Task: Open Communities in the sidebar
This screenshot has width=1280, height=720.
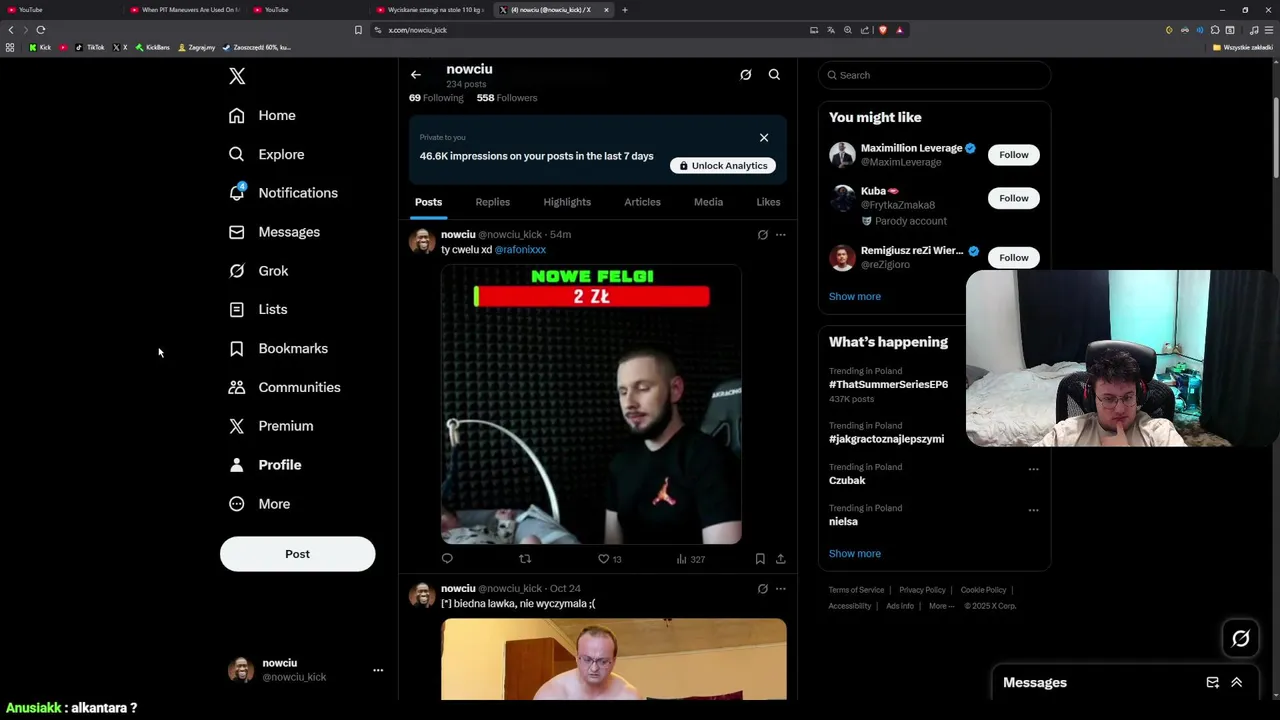Action: (284, 387)
